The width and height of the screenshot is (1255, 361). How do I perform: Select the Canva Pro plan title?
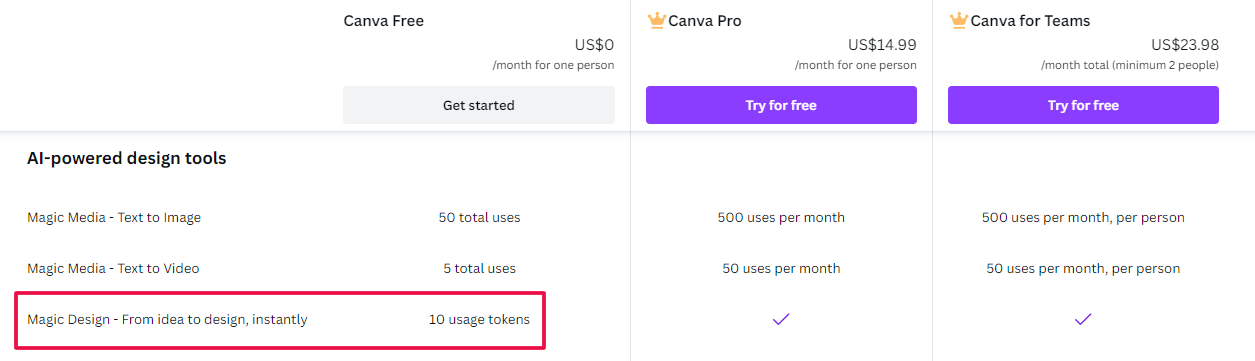705,21
